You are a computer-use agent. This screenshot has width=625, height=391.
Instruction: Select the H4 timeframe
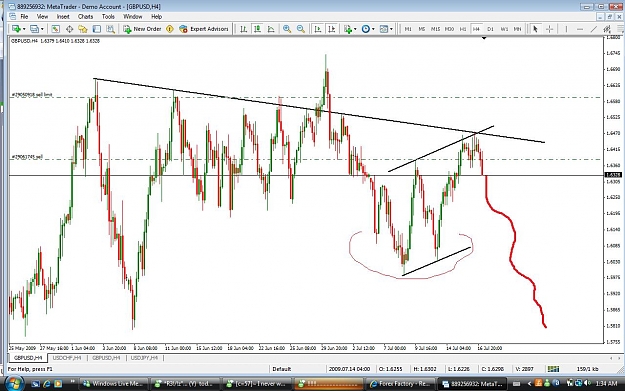pos(476,29)
